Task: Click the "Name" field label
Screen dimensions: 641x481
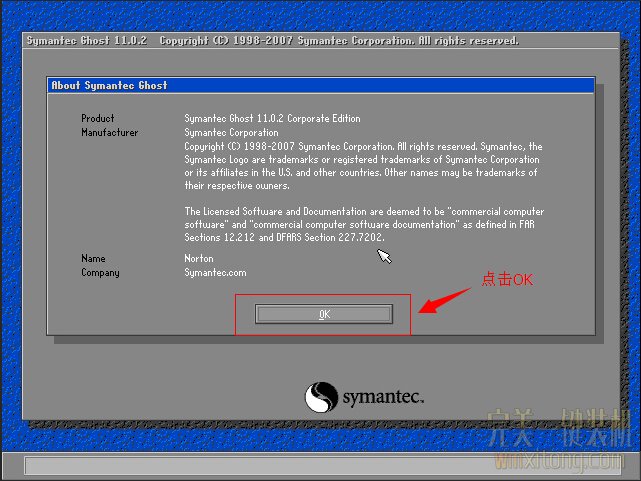Action: [93, 259]
